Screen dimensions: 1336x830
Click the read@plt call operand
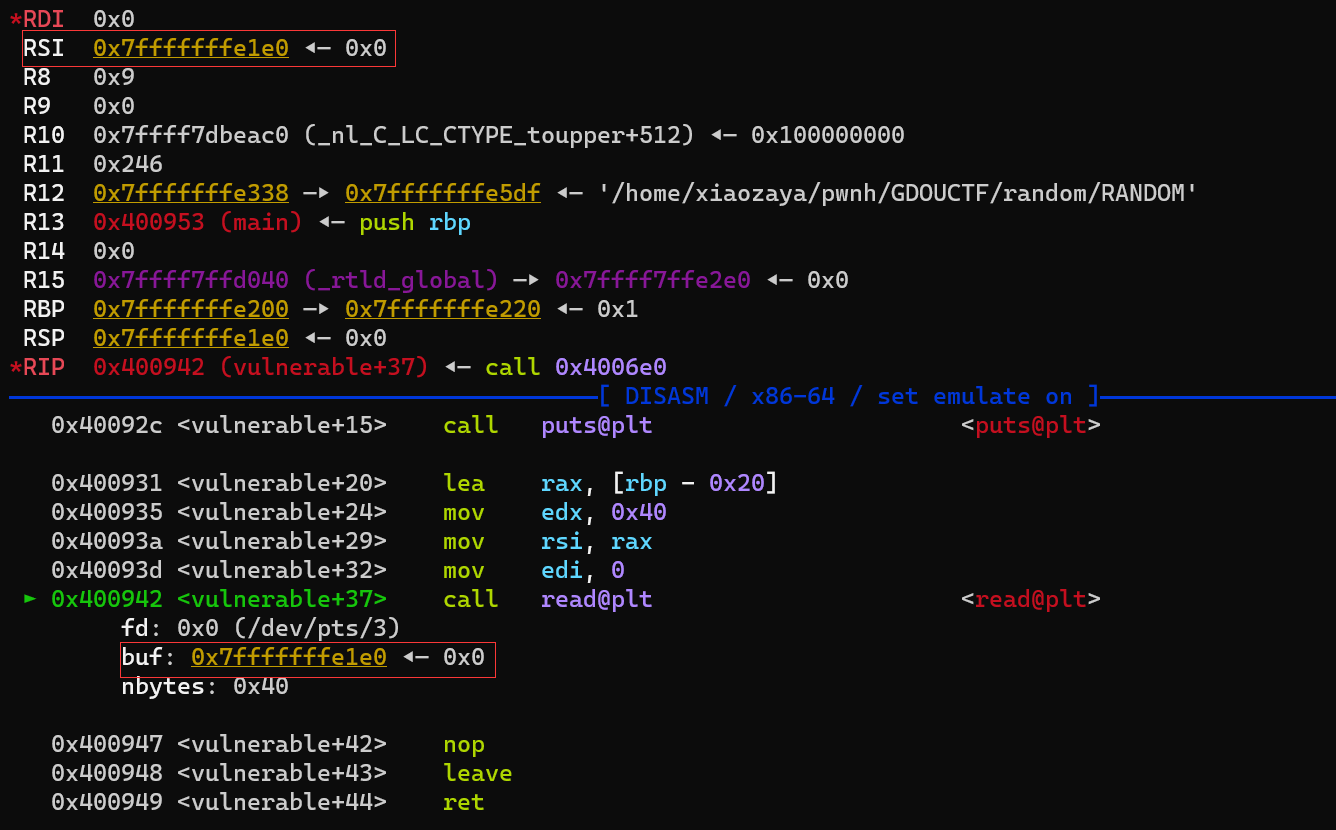(x=597, y=599)
